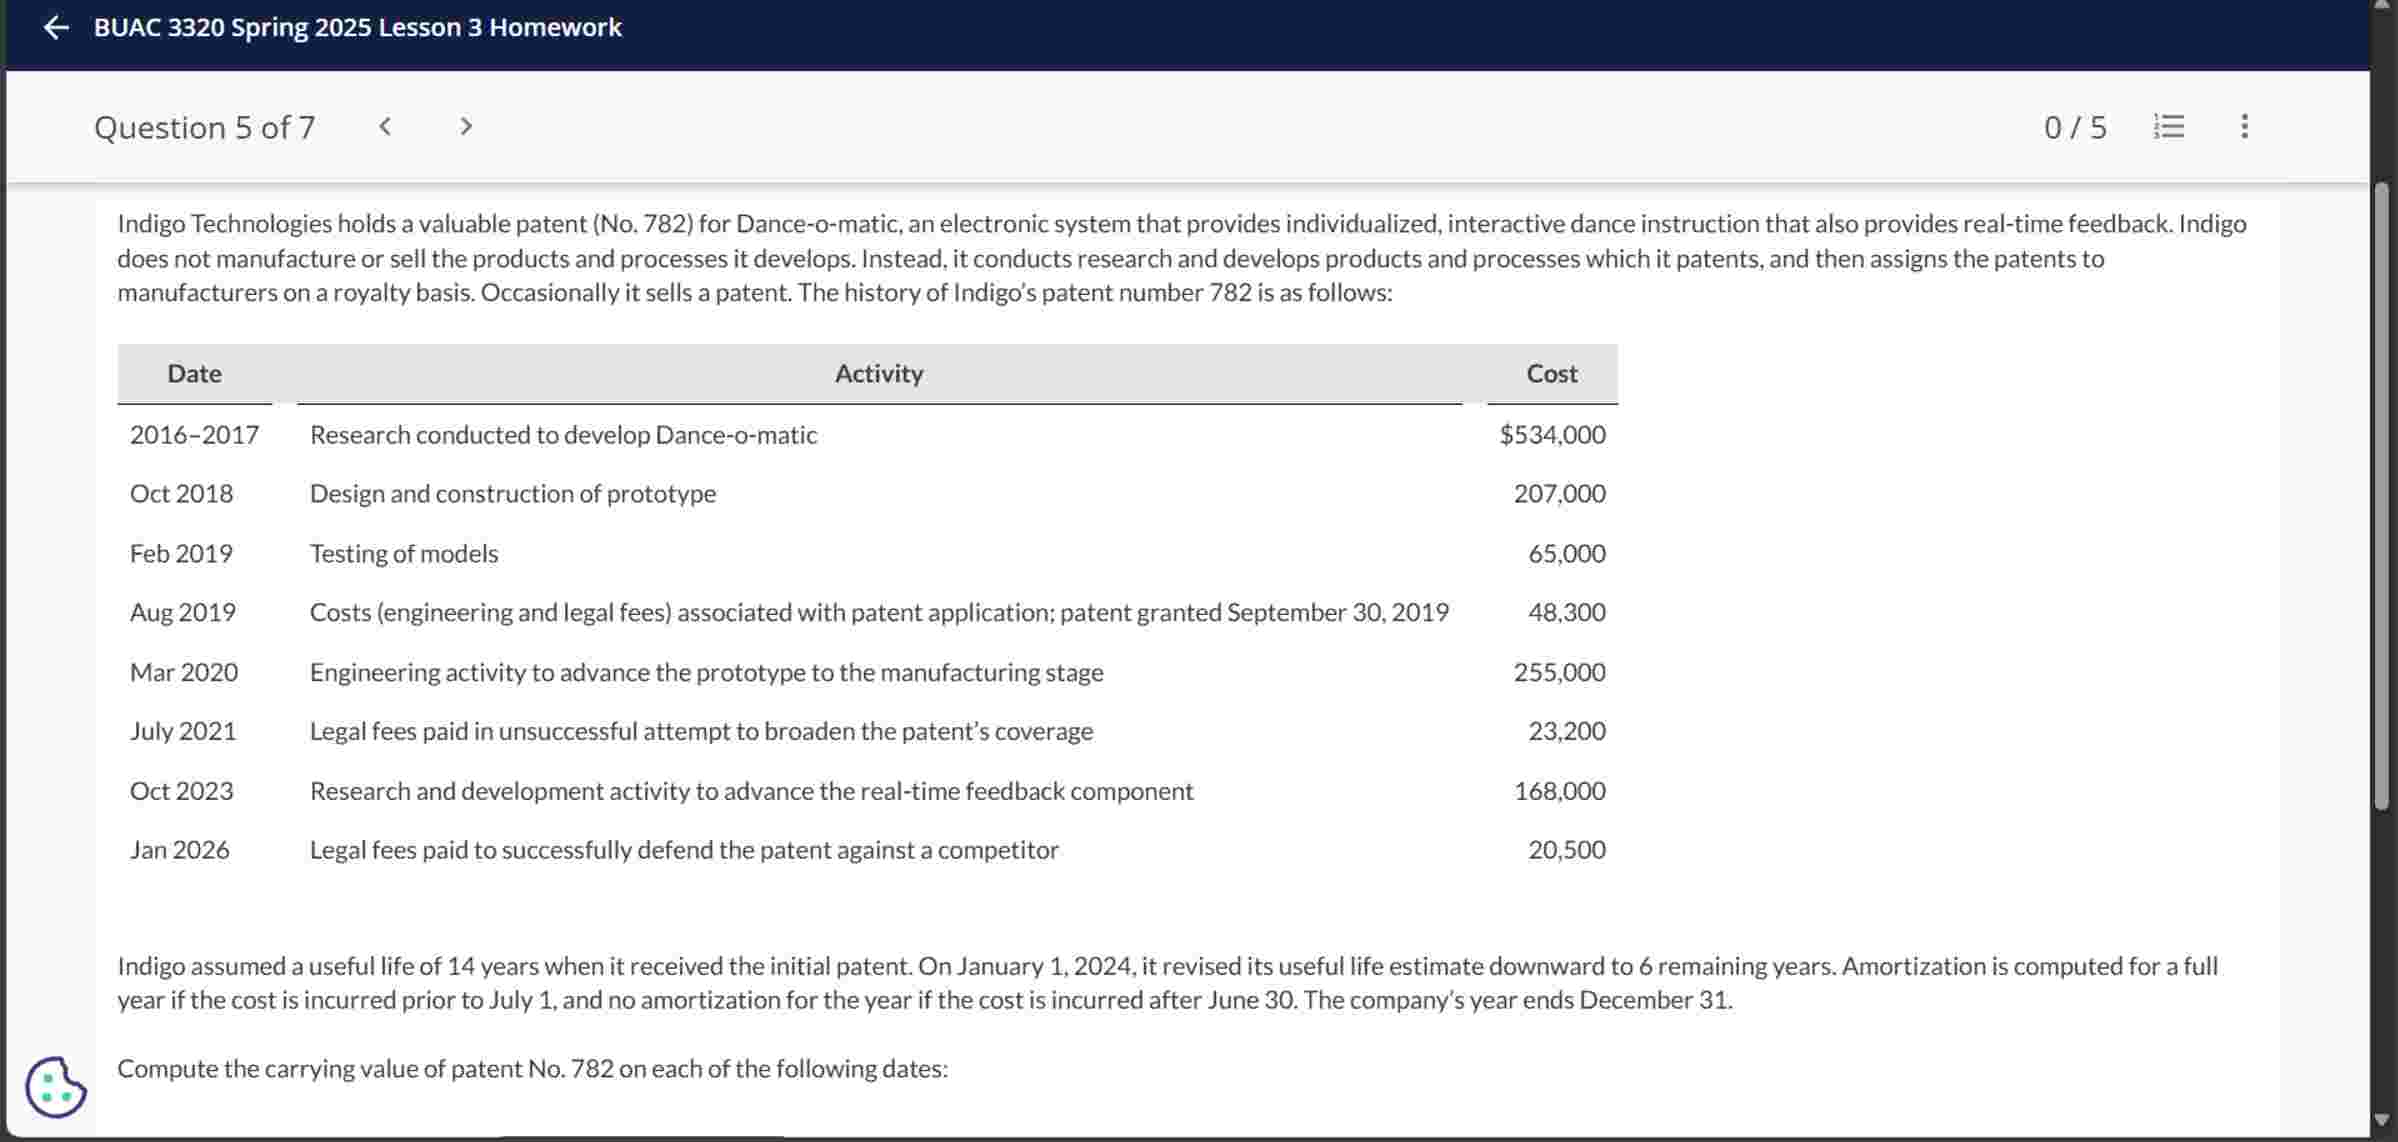Click the 0/5 score indicator

pos(2075,126)
